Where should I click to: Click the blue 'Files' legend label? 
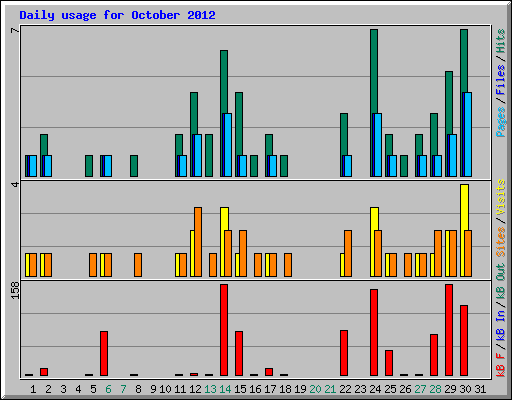point(501,80)
